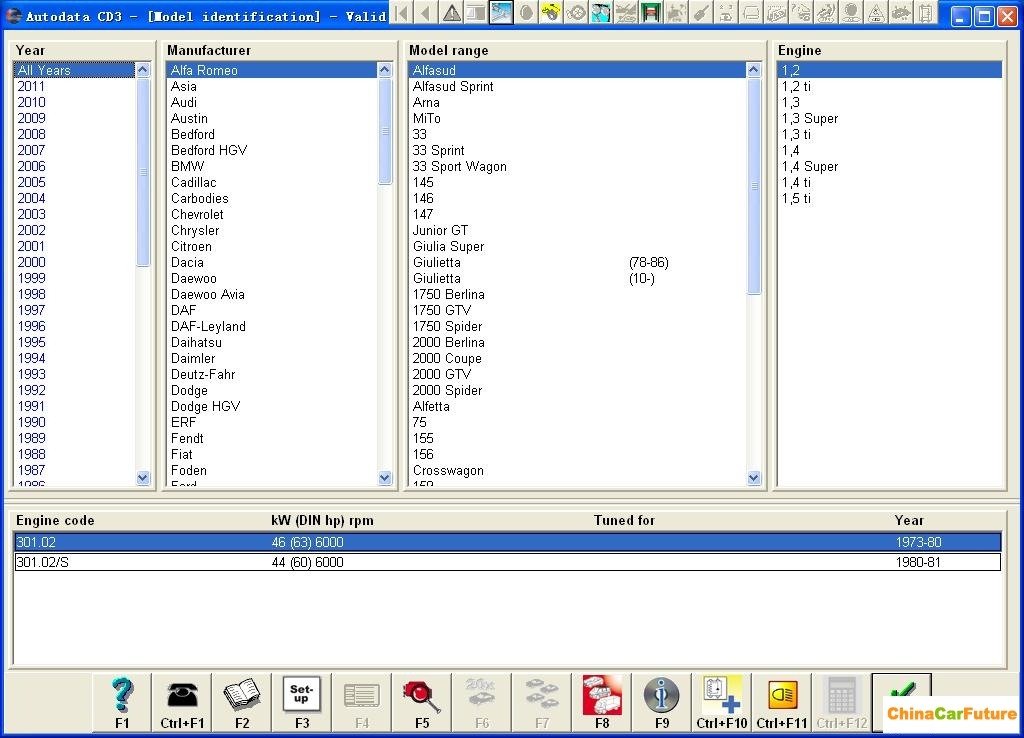Image resolution: width=1024 pixels, height=738 pixels.
Task: Select year 2005 in the Year list
Action: 73,182
